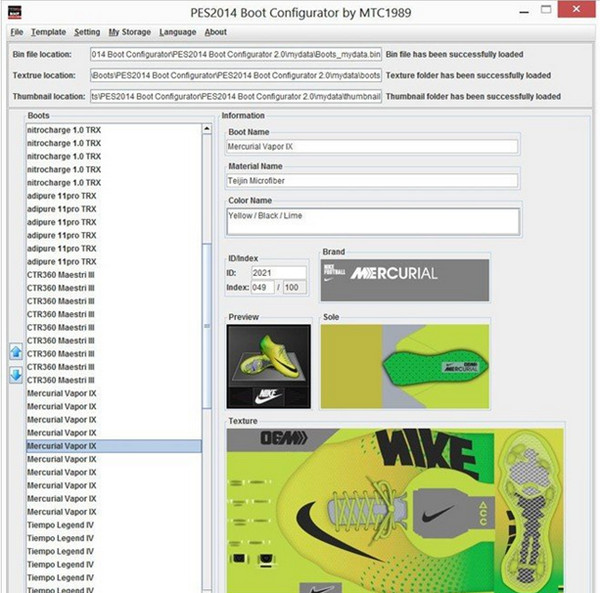Open the File menu
Viewport: 600px width, 593px height.
click(17, 32)
